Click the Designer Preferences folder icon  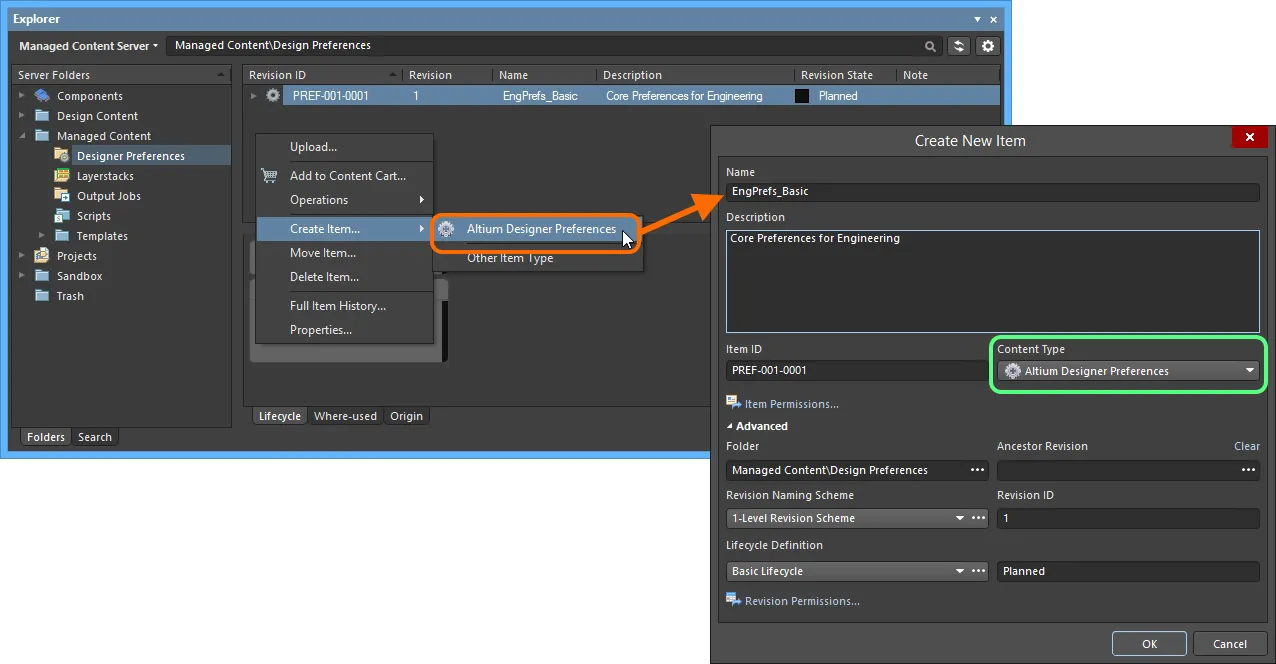[62, 156]
